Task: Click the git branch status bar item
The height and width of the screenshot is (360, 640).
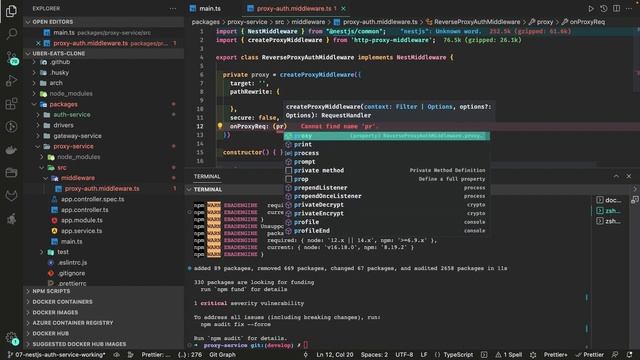Action: click(56, 355)
